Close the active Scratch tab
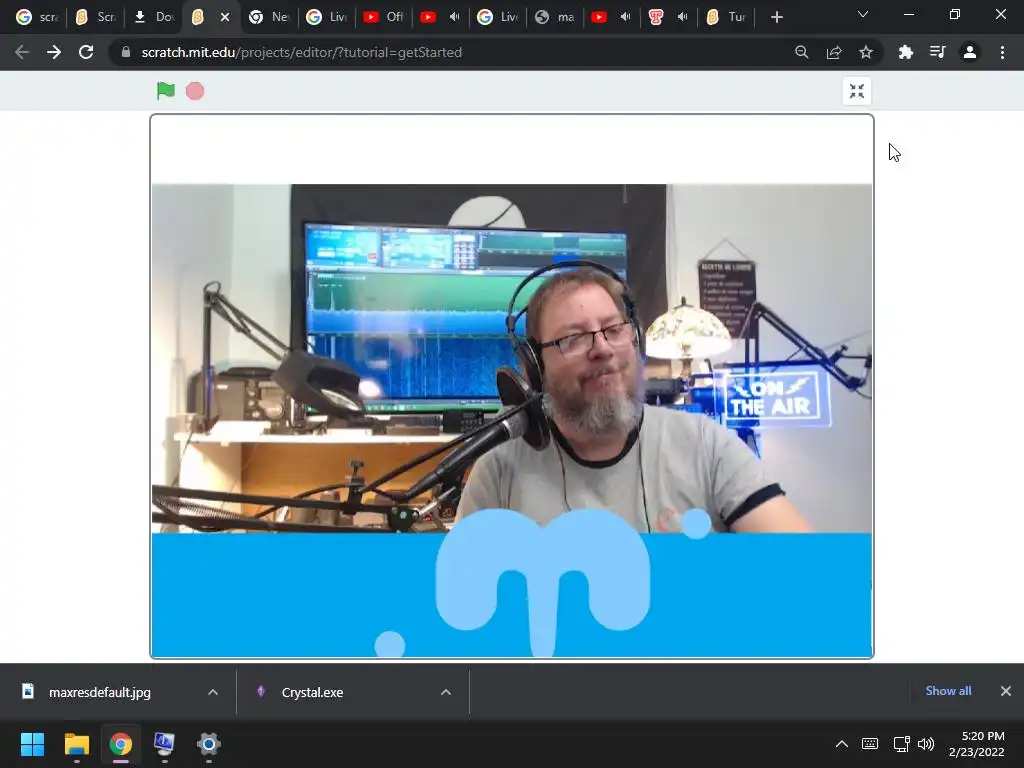1024x768 pixels. pyautogui.click(x=225, y=17)
